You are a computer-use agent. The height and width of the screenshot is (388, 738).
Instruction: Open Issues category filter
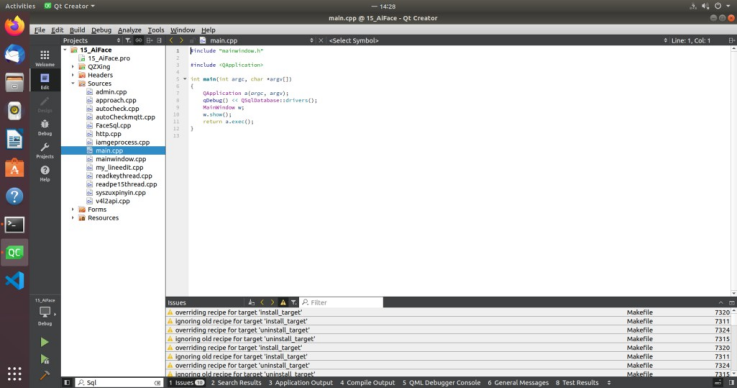(x=293, y=302)
